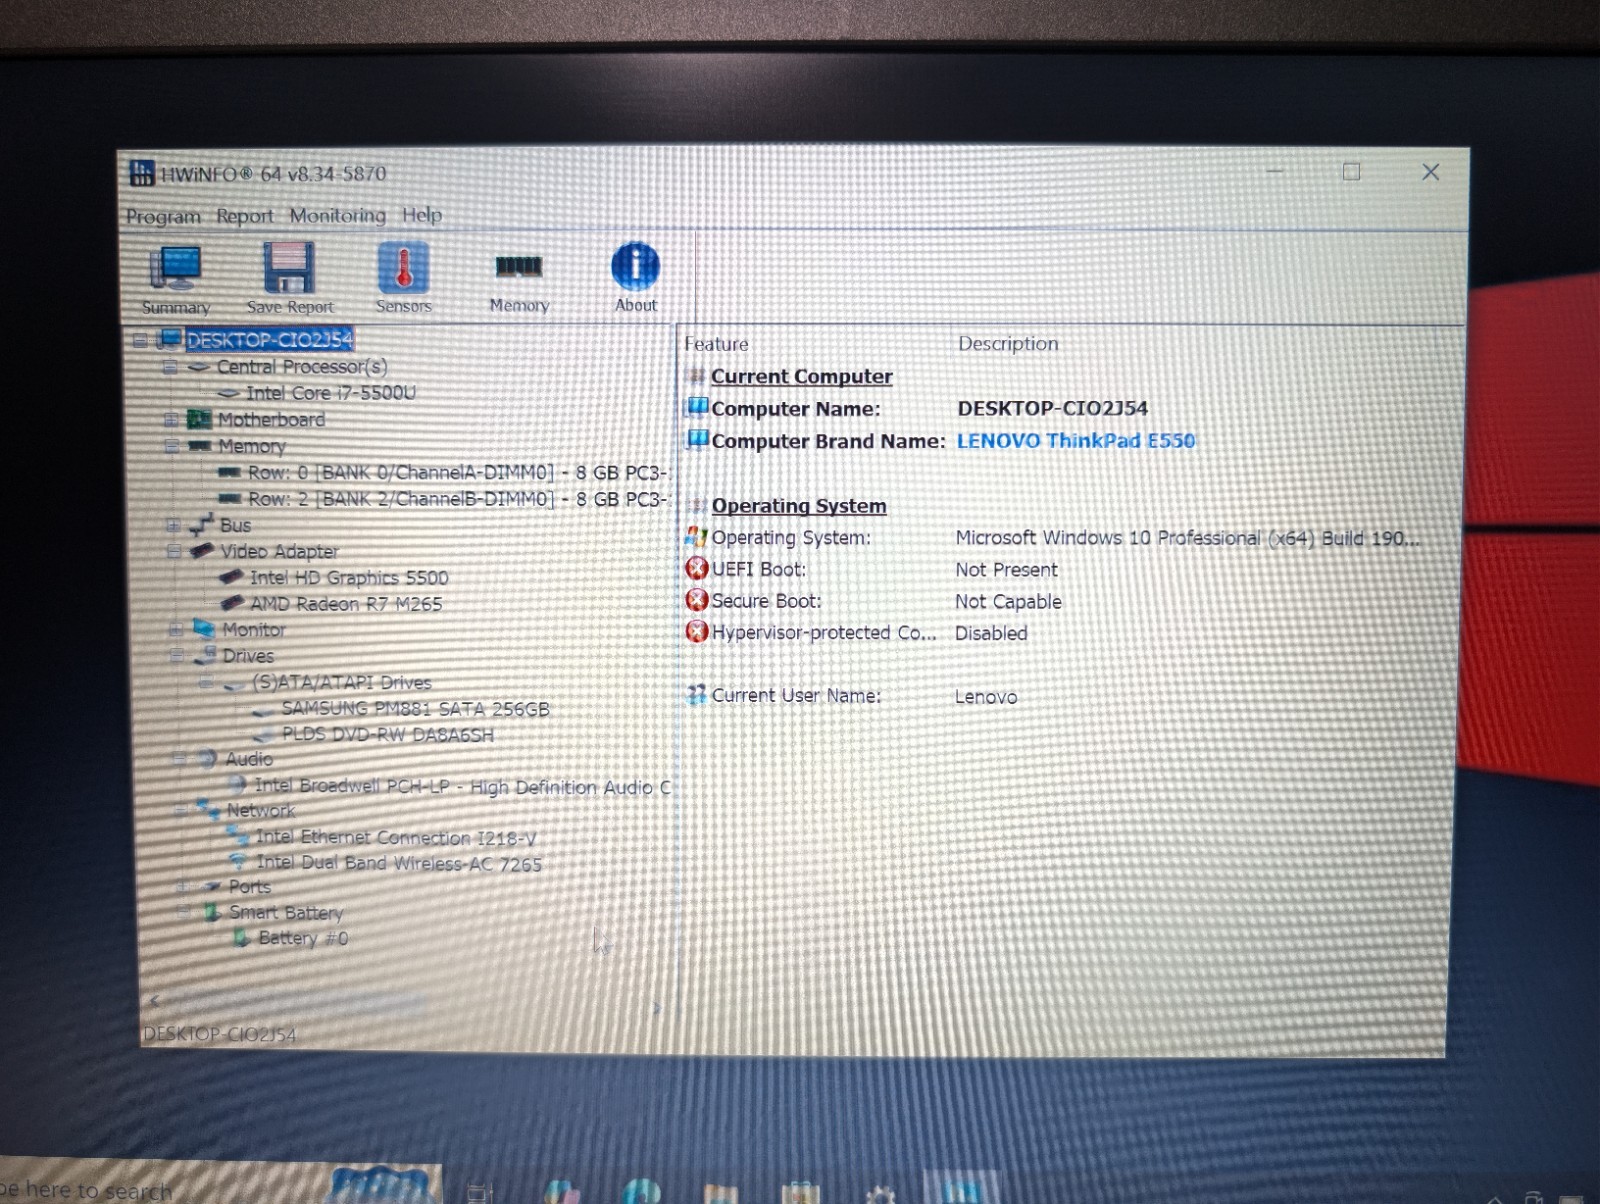Select the Smart Battery tree item
Screen dimensions: 1600x1204
tap(286, 913)
